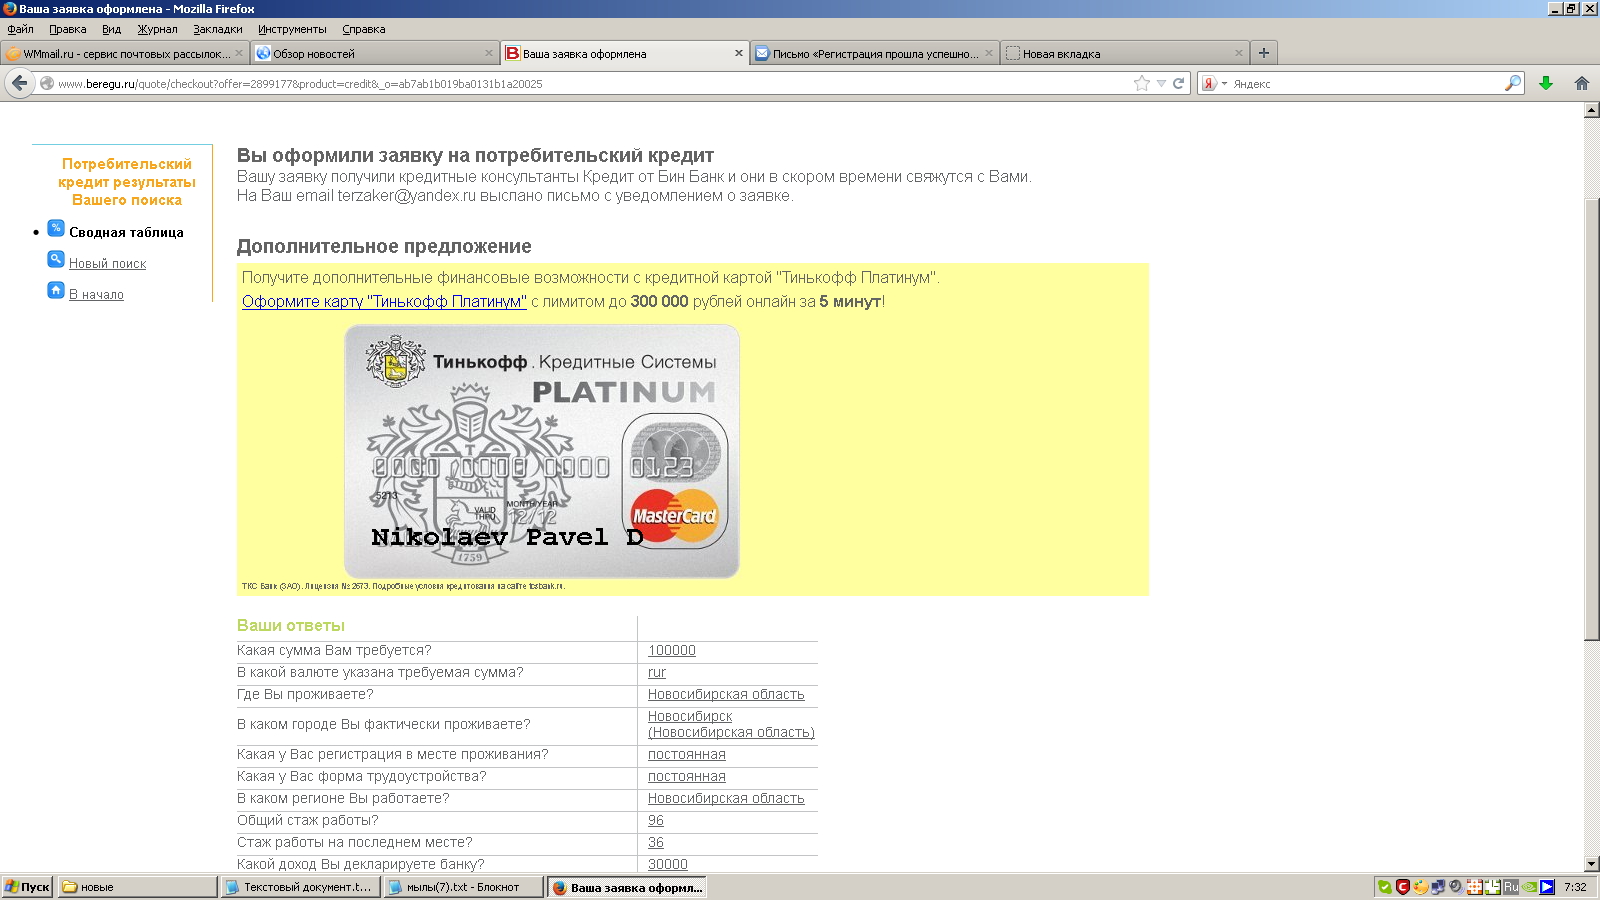1600x900 pixels.
Task: Click the rur currency answer link
Action: pyautogui.click(x=657, y=673)
